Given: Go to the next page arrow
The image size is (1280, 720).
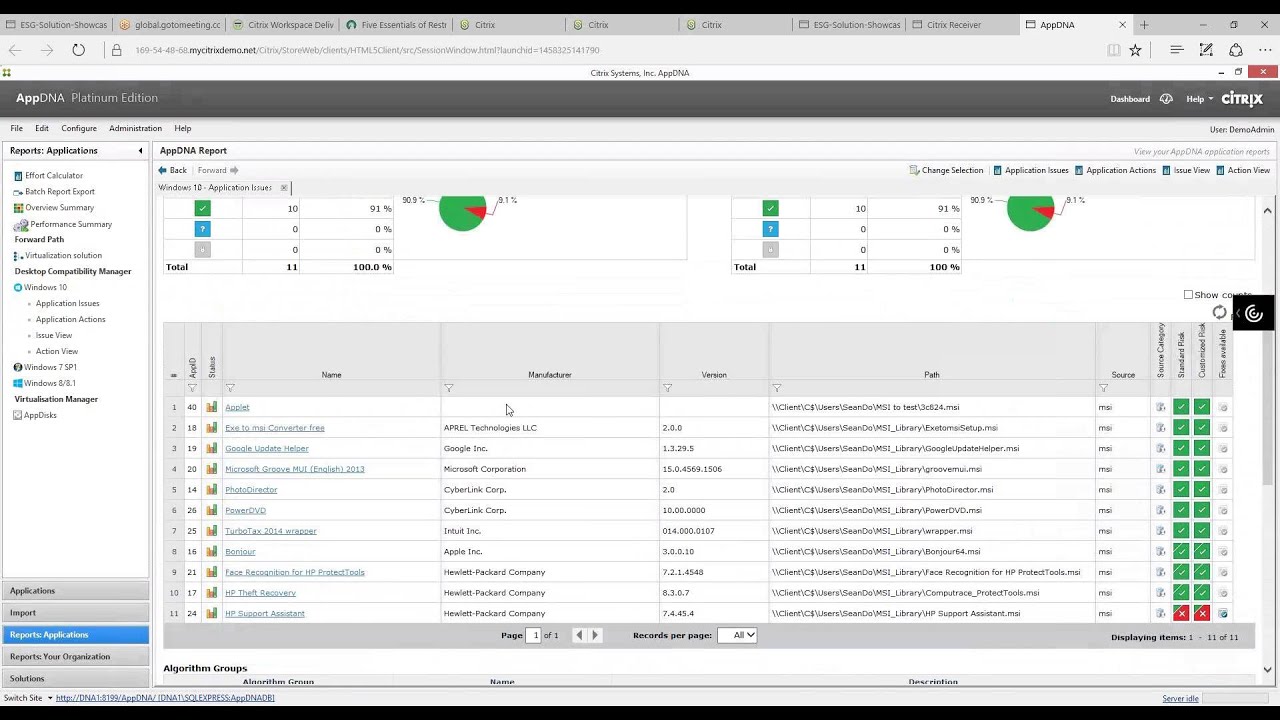Looking at the screenshot, I should click(x=595, y=635).
